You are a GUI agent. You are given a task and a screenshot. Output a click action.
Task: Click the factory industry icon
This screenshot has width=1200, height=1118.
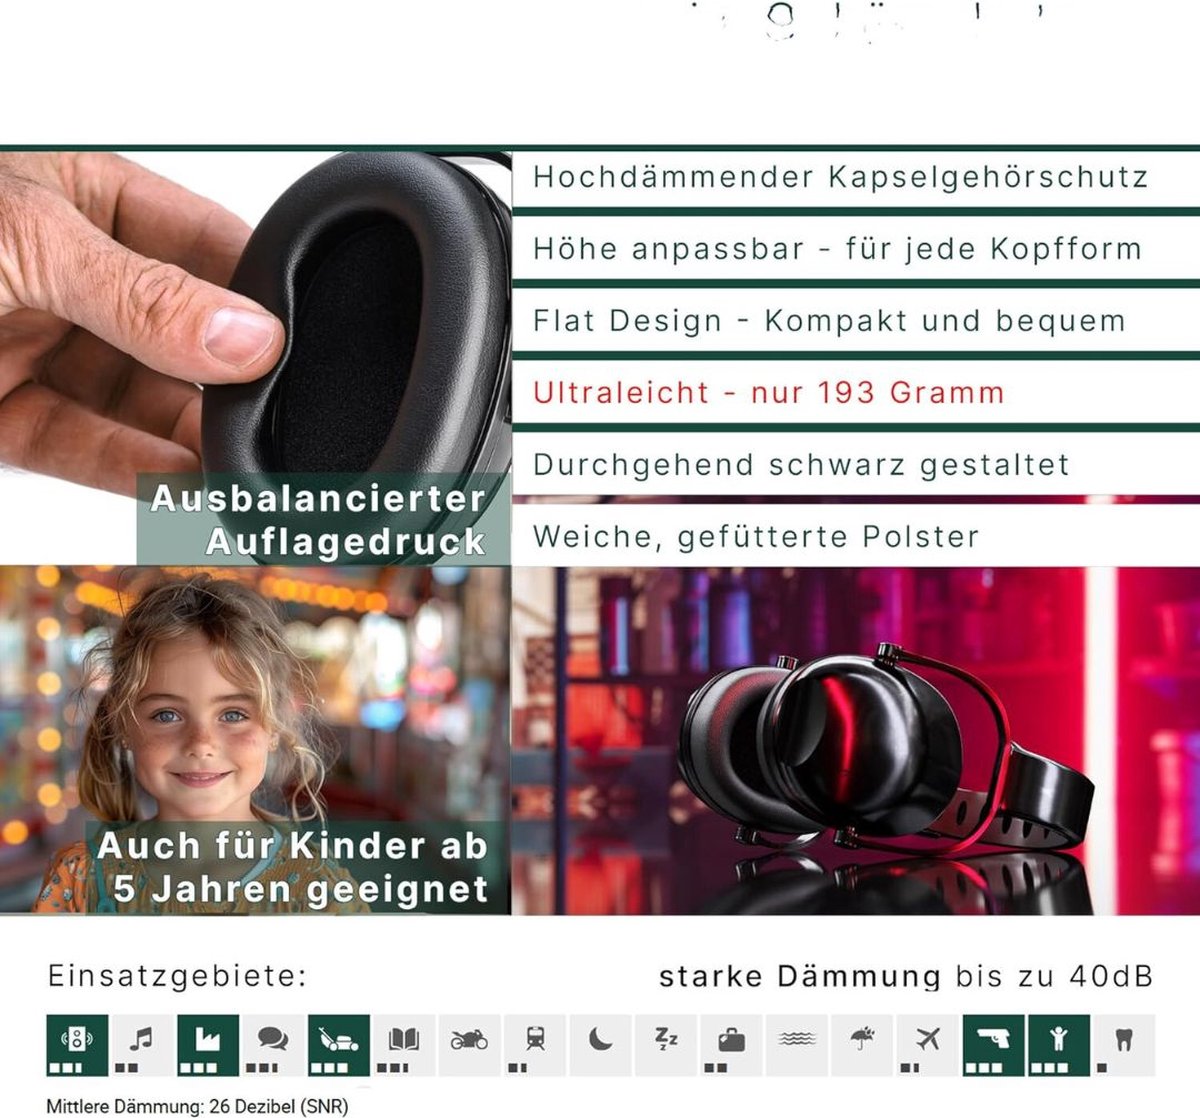tap(208, 1044)
